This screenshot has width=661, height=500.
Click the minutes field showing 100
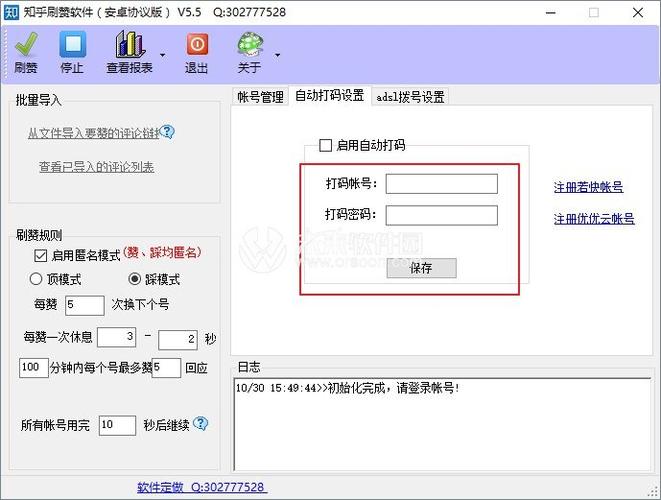click(34, 367)
